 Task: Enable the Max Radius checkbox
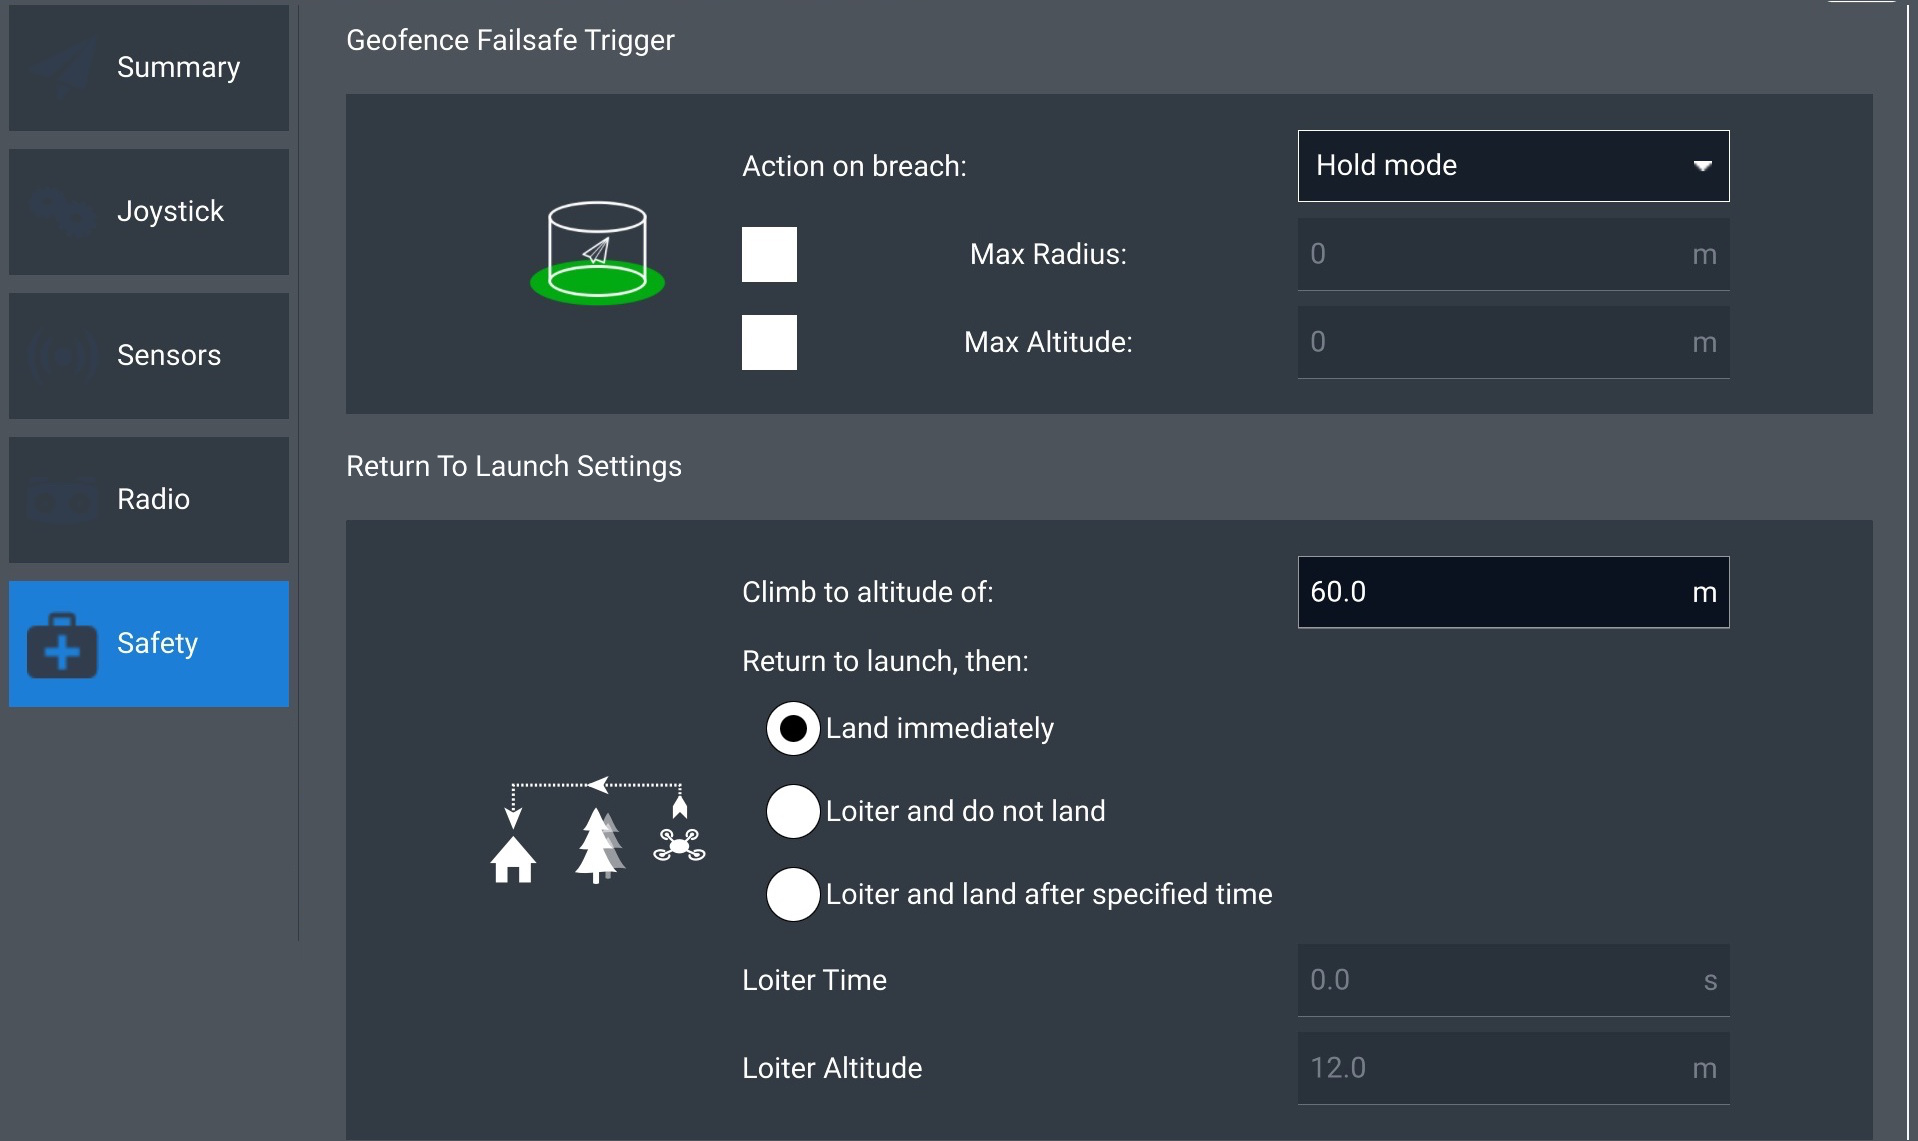point(769,254)
